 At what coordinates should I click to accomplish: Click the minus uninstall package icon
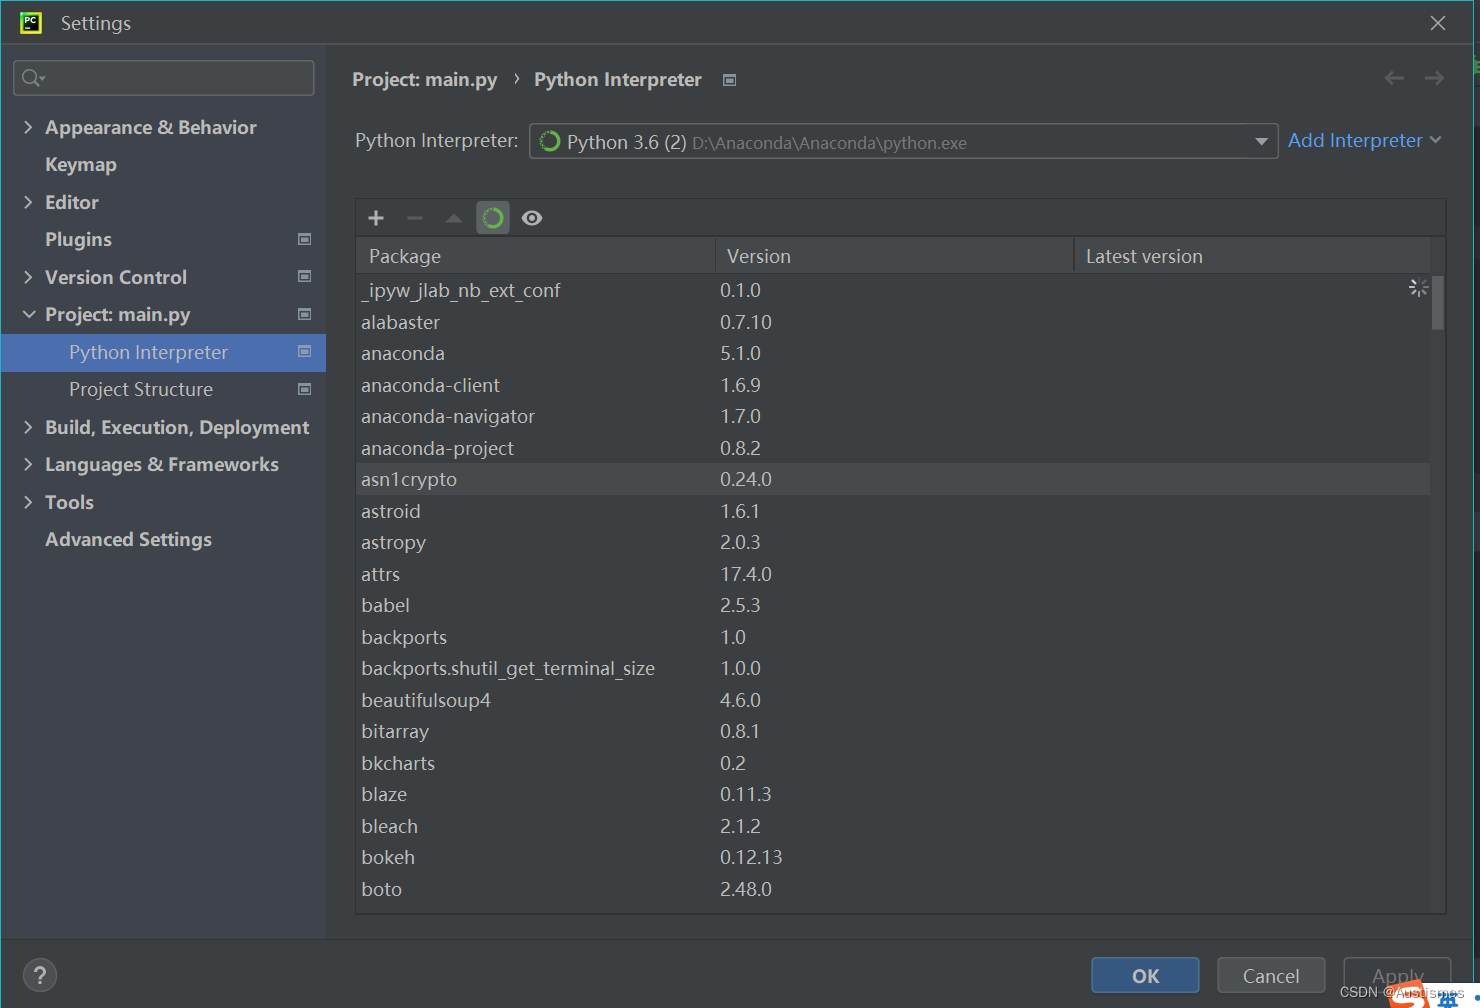pyautogui.click(x=415, y=218)
